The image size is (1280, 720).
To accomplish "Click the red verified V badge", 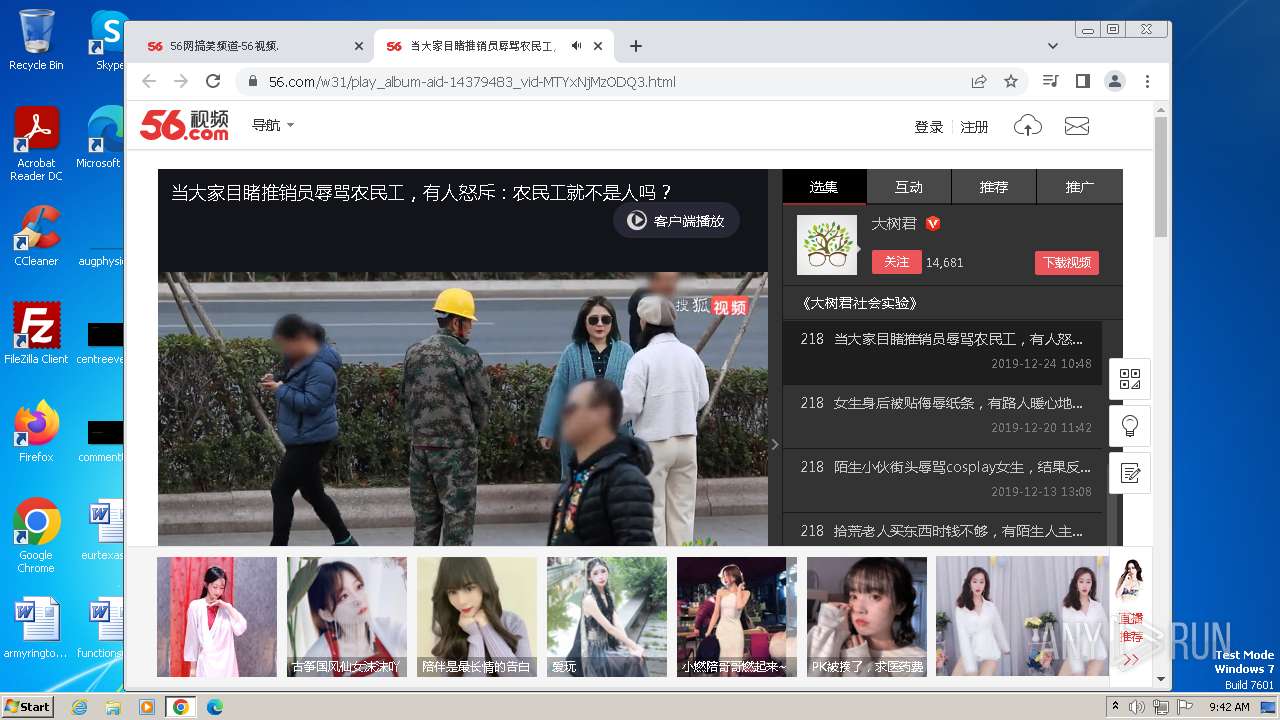I will pos(933,223).
